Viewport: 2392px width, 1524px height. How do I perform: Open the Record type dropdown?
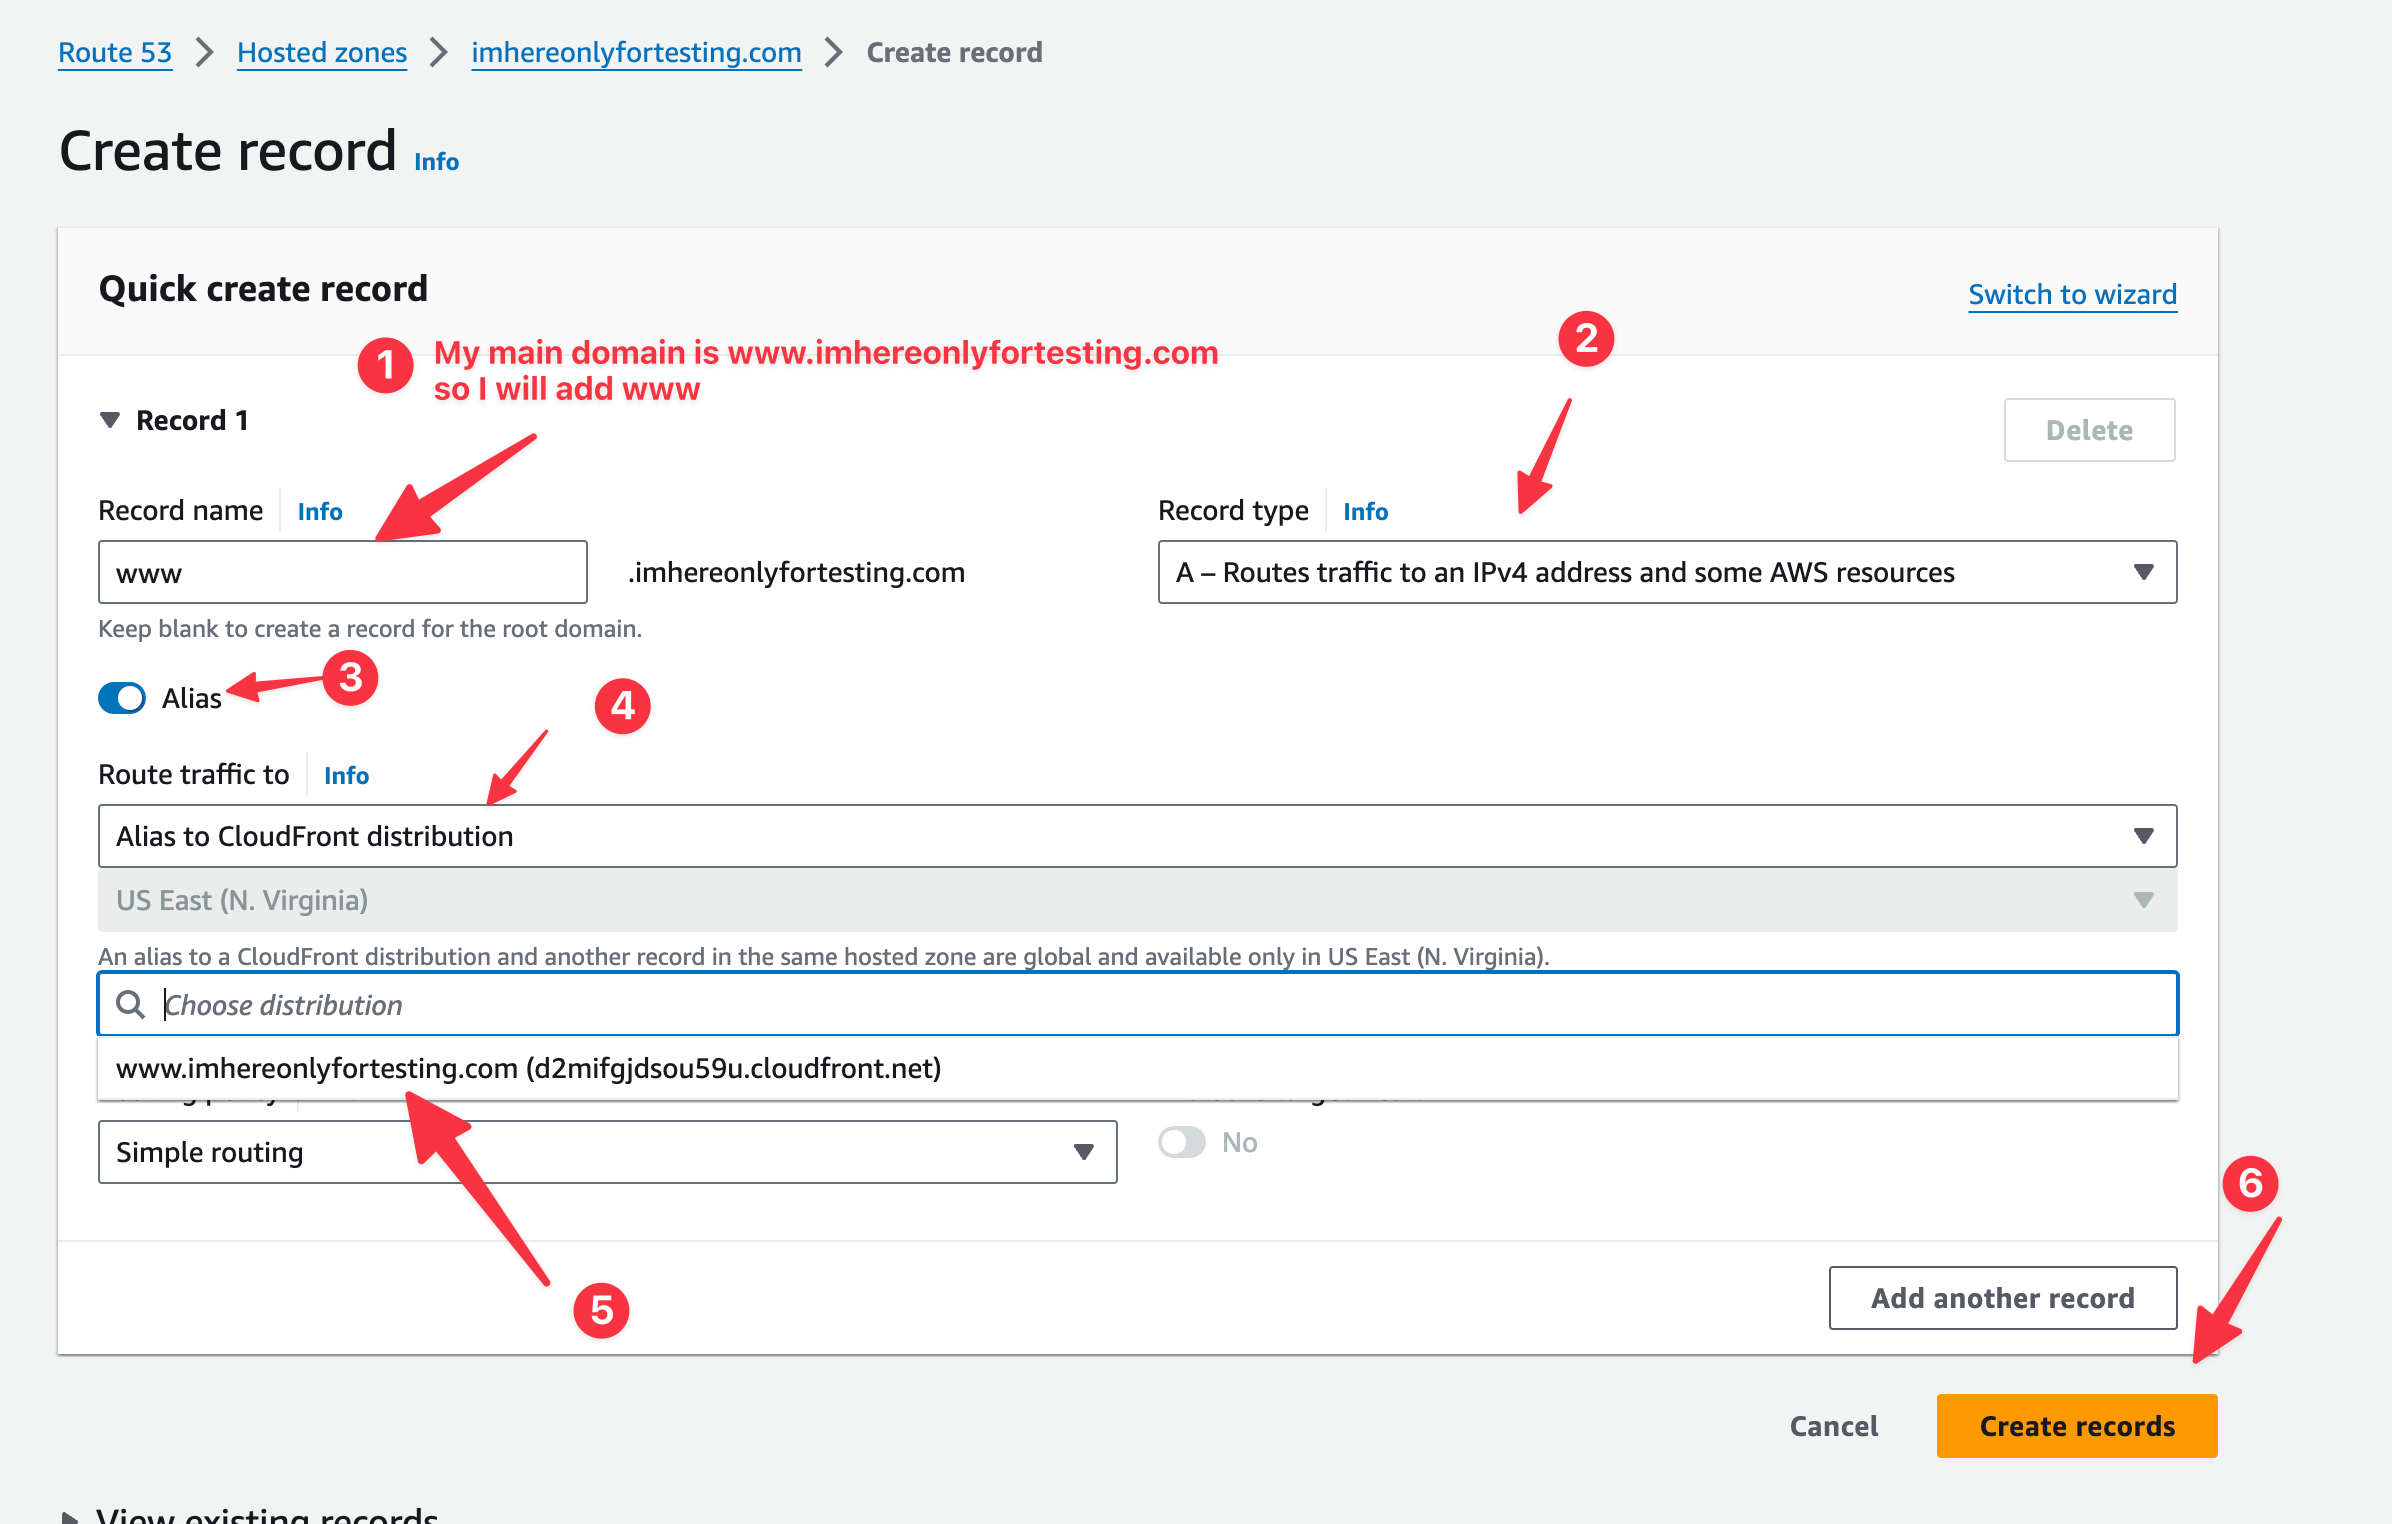click(x=1666, y=572)
